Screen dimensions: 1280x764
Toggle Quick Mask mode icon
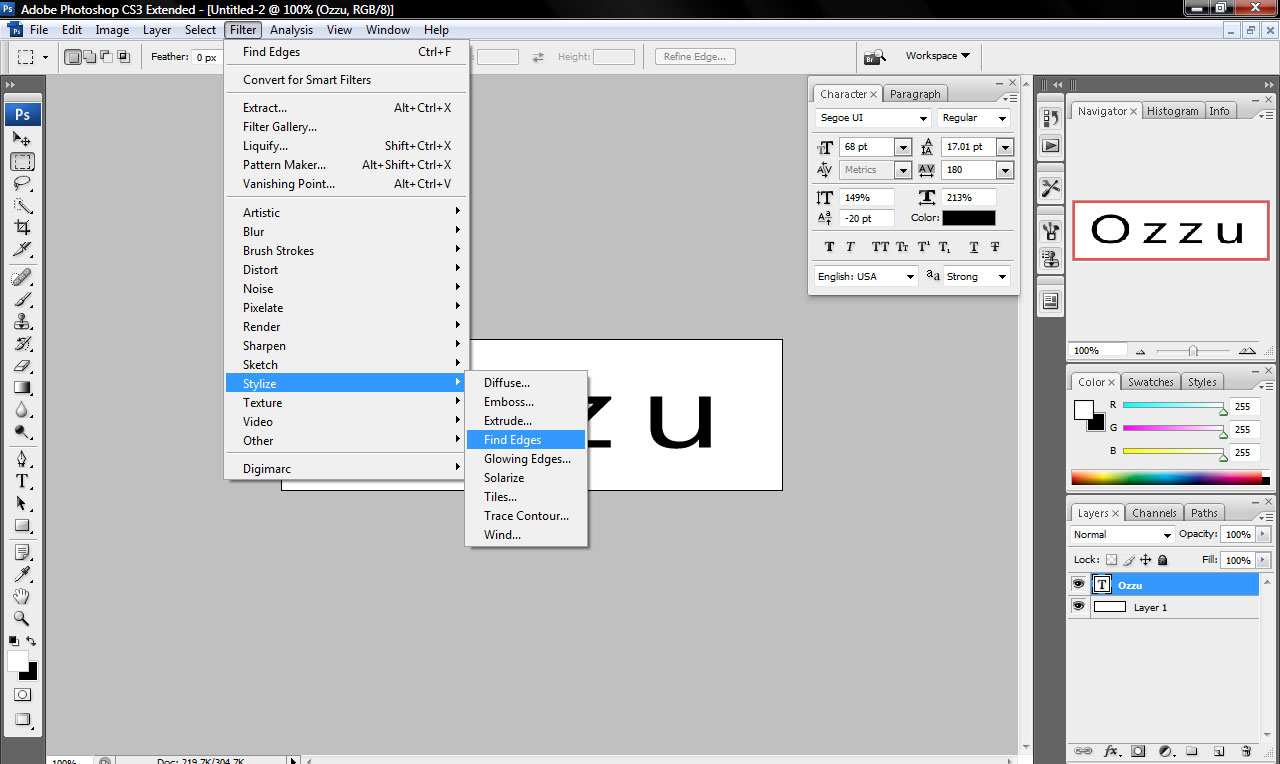click(x=22, y=694)
